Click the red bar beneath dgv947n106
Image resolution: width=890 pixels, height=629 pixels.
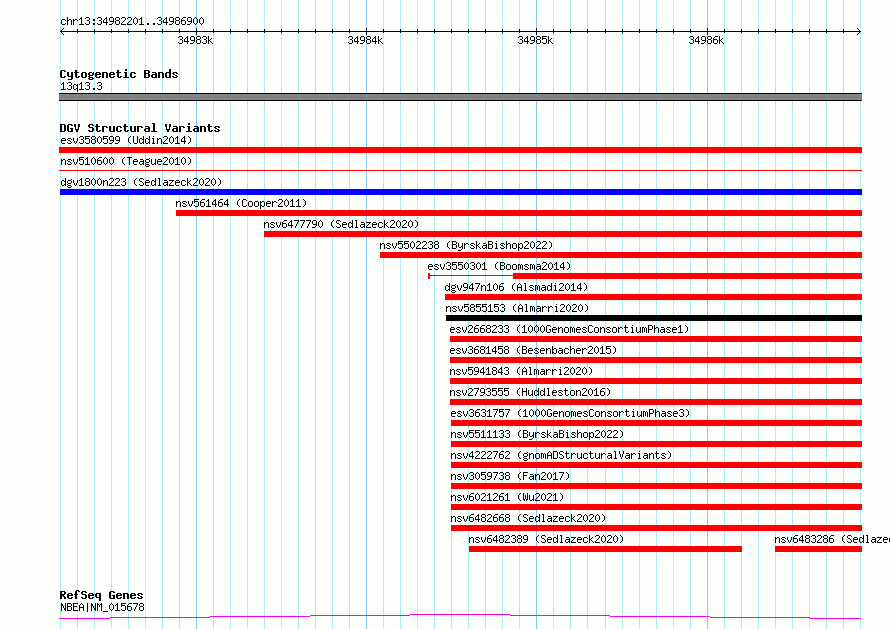(x=653, y=297)
